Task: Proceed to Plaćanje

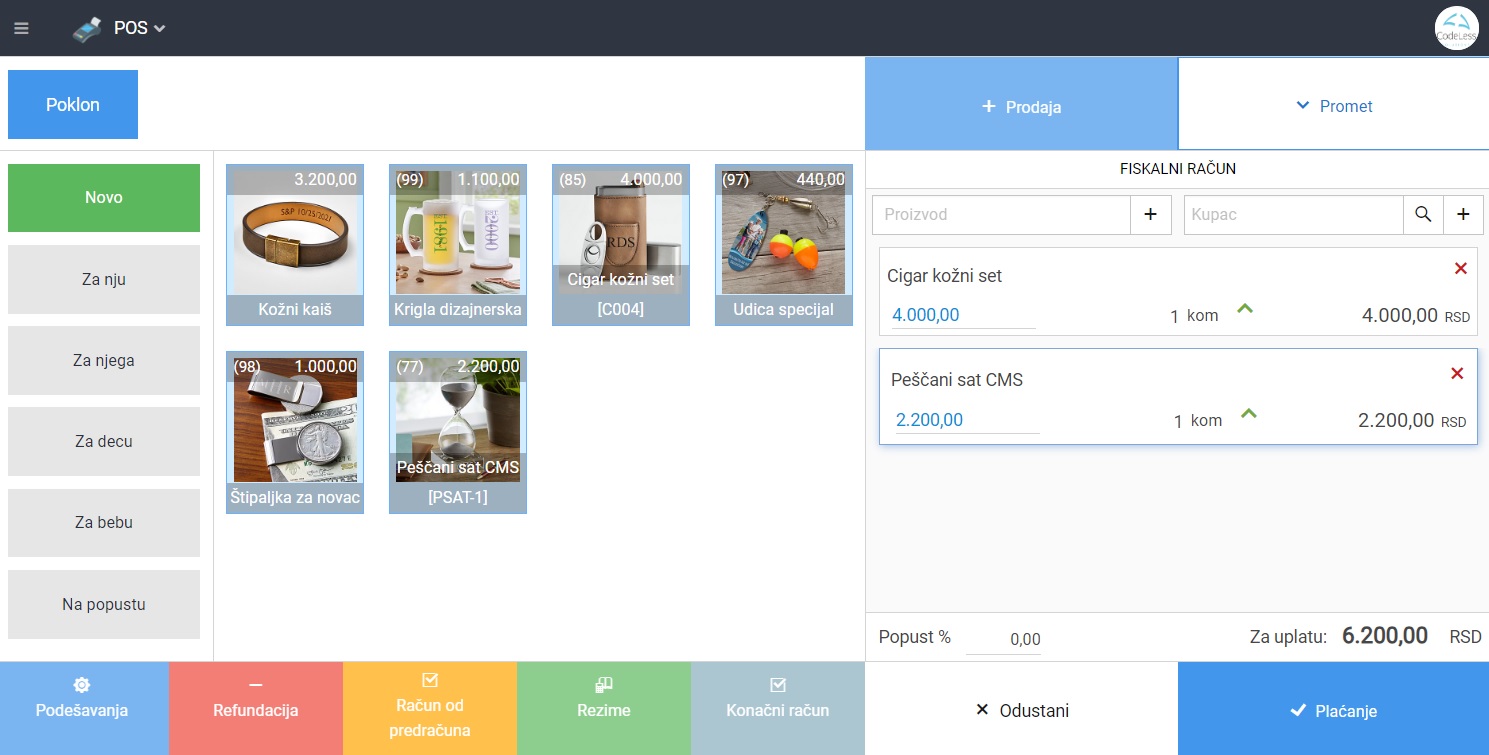Action: pos(1333,710)
